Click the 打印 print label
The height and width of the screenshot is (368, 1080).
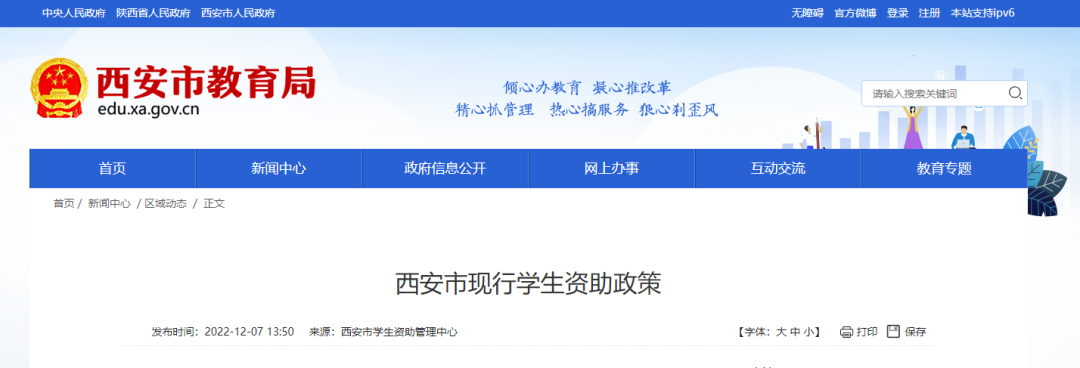867,332
